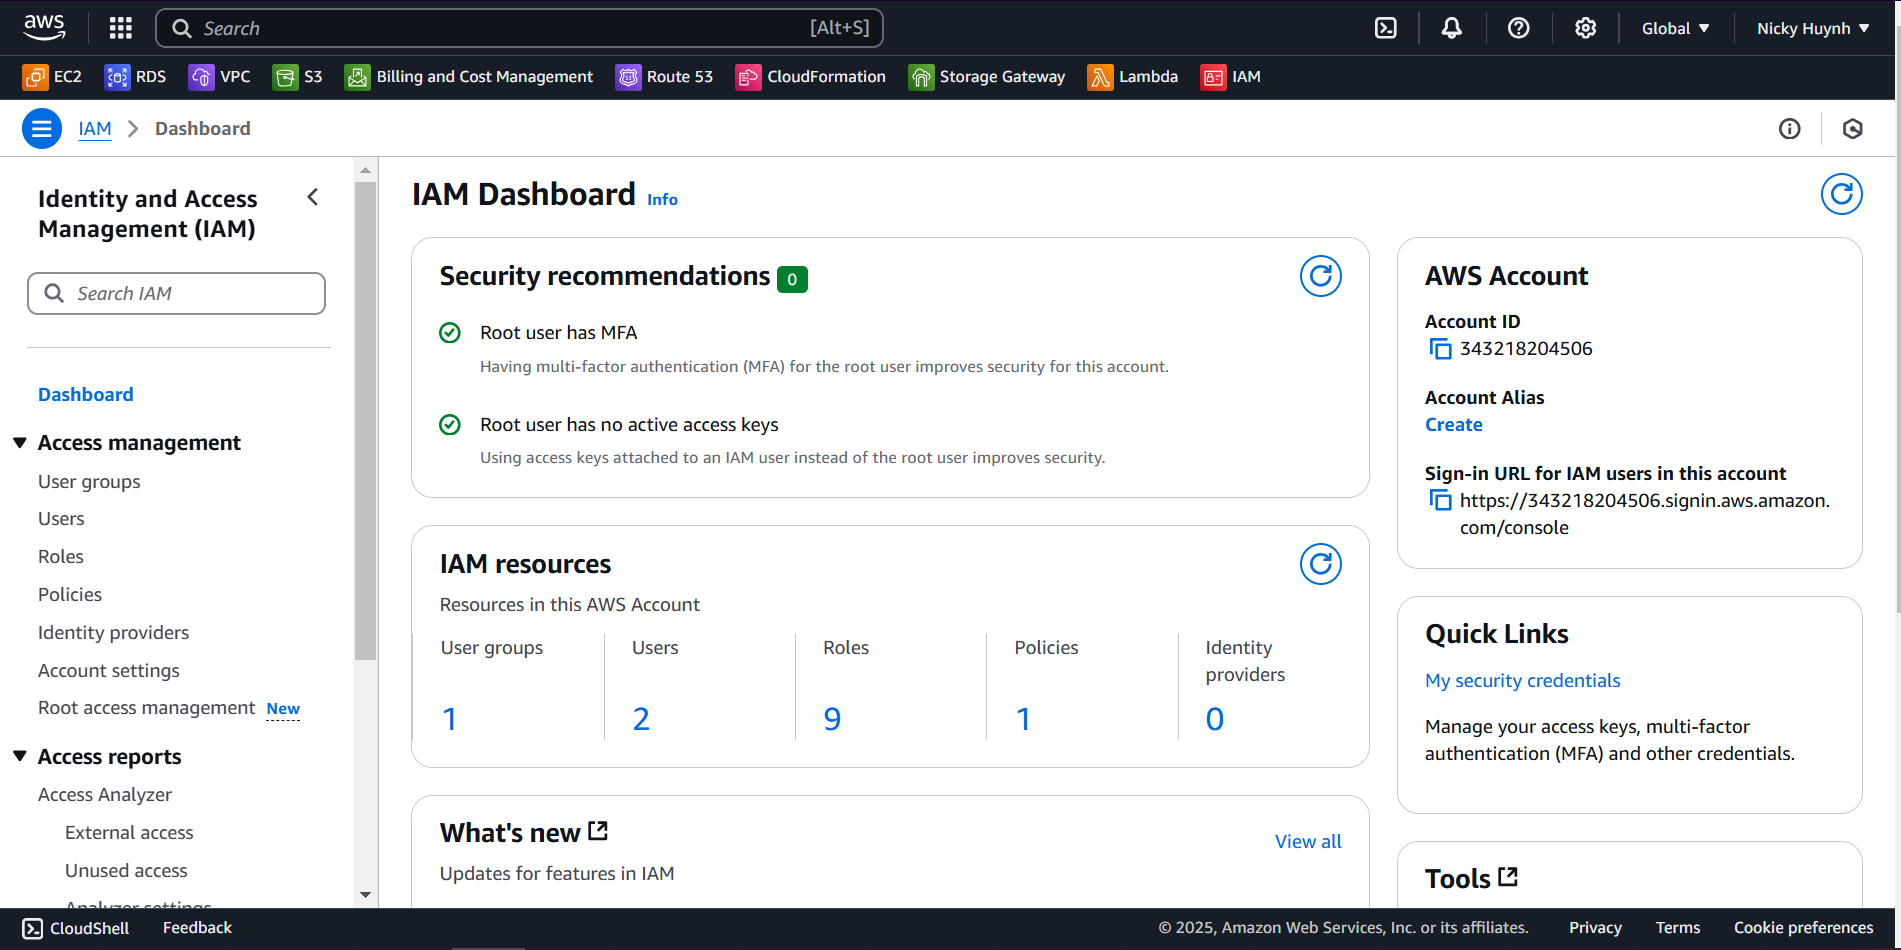Open the Identity providers count 0
The image size is (1901, 950).
click(1215, 719)
